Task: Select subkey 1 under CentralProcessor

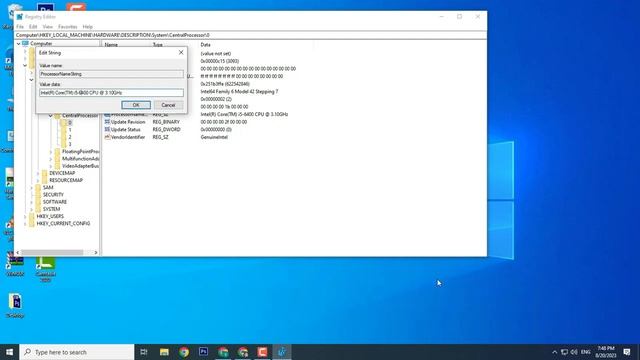Action: click(x=70, y=130)
